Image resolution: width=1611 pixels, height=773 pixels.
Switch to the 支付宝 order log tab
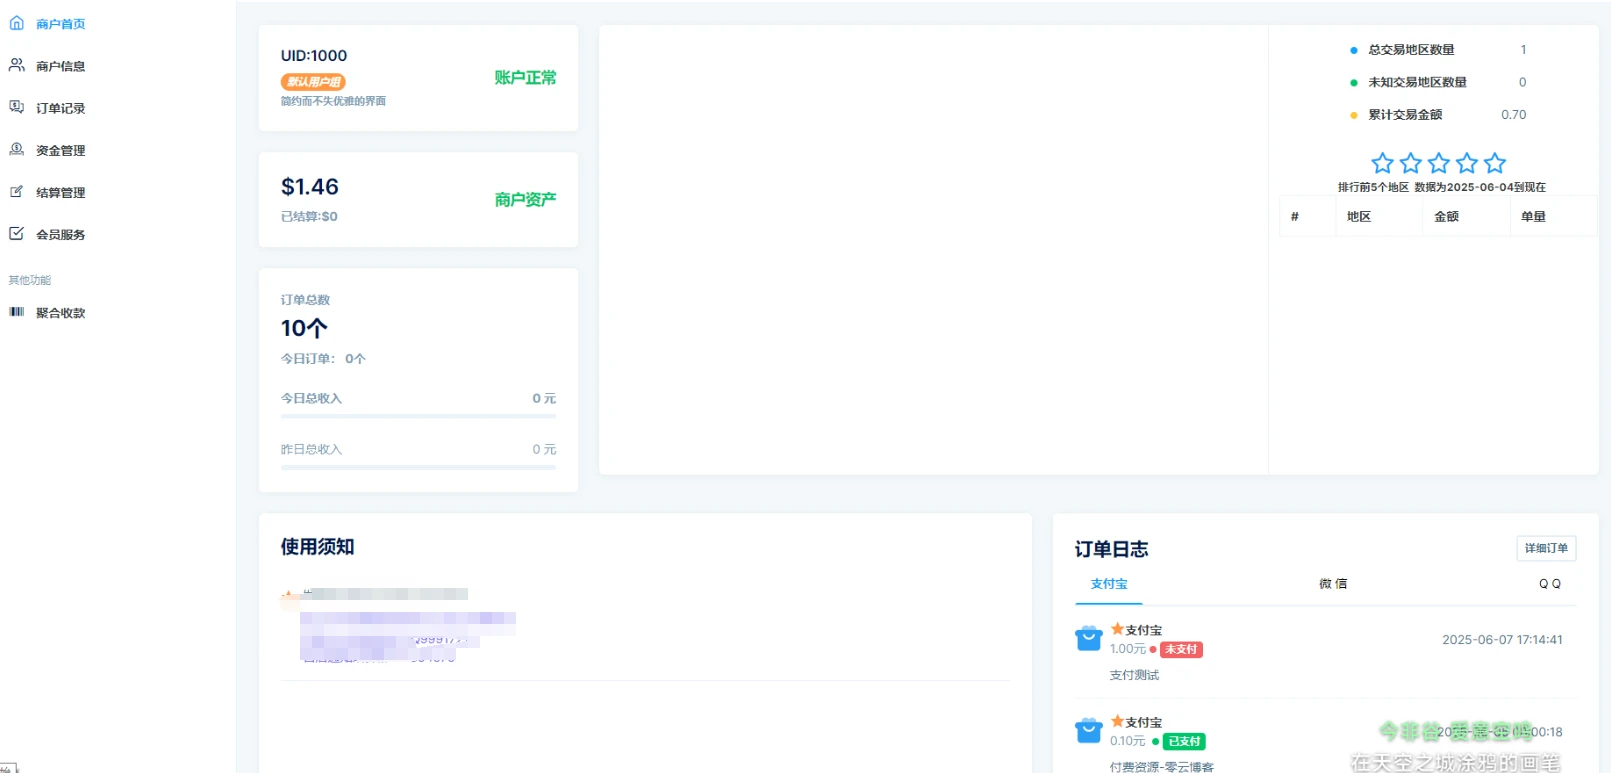point(1109,584)
